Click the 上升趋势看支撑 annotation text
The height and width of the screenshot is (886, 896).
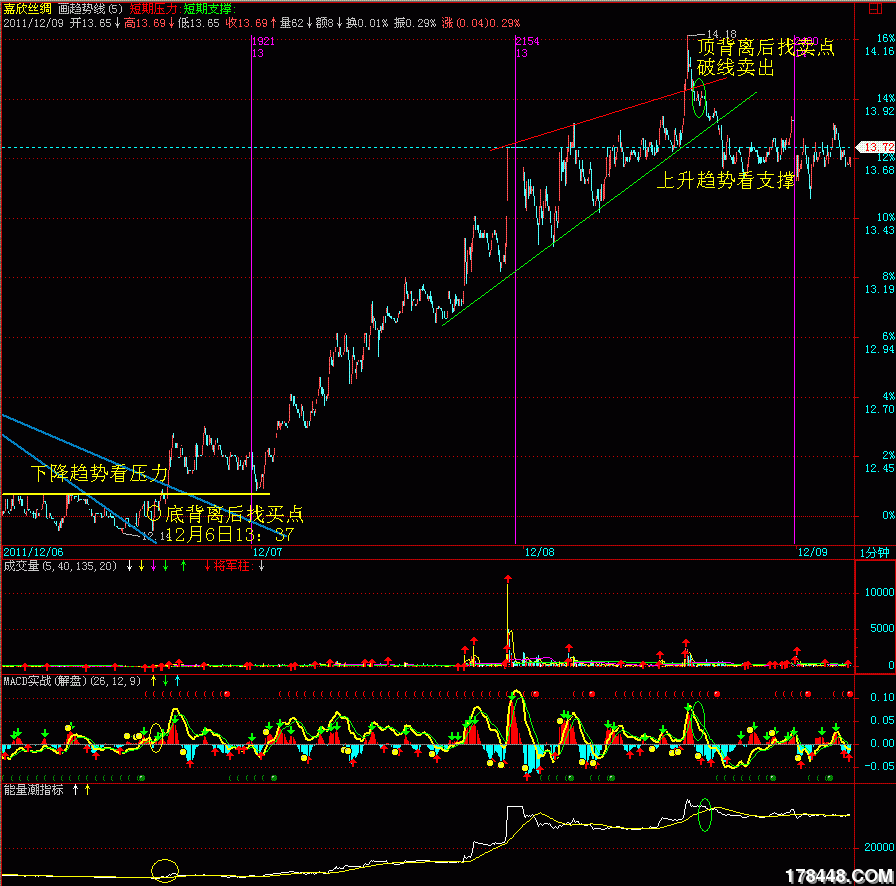pos(725,181)
